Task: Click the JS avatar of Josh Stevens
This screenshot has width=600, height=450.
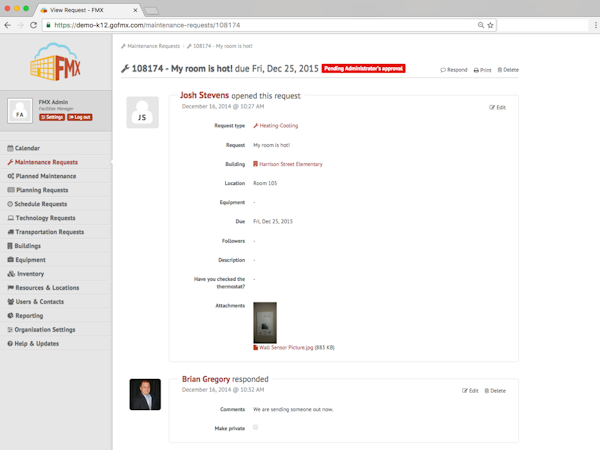Action: click(x=142, y=112)
